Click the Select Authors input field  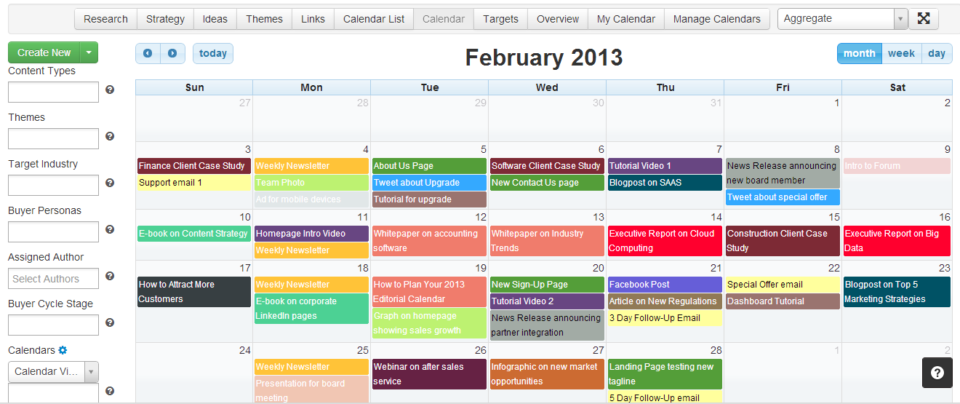point(53,278)
